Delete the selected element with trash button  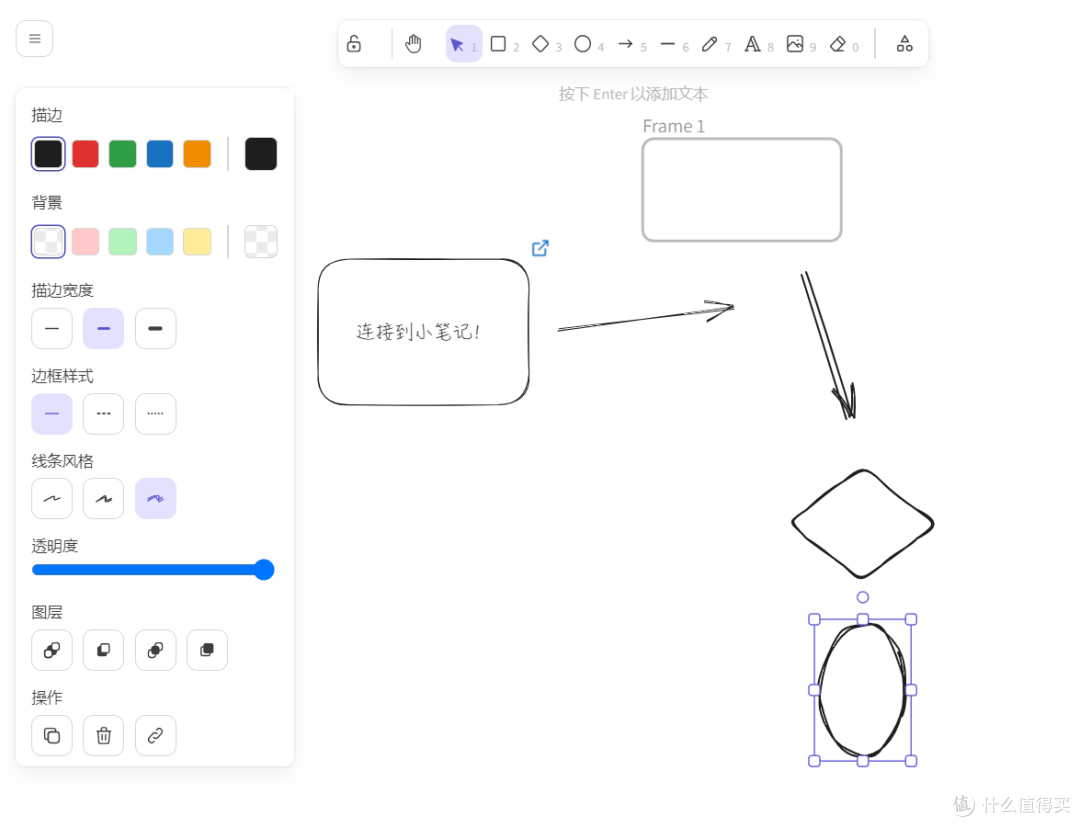(104, 736)
